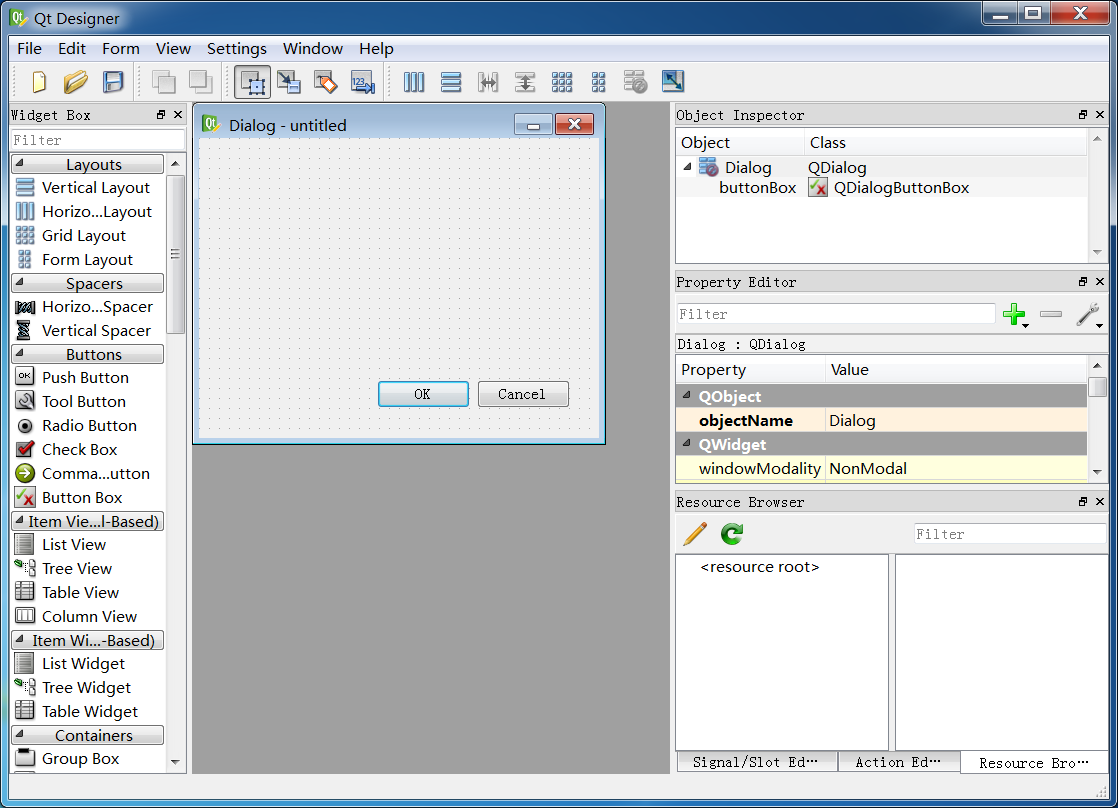Apply Lay Out in a Grid
The height and width of the screenshot is (808, 1118).
pyautogui.click(x=562, y=82)
